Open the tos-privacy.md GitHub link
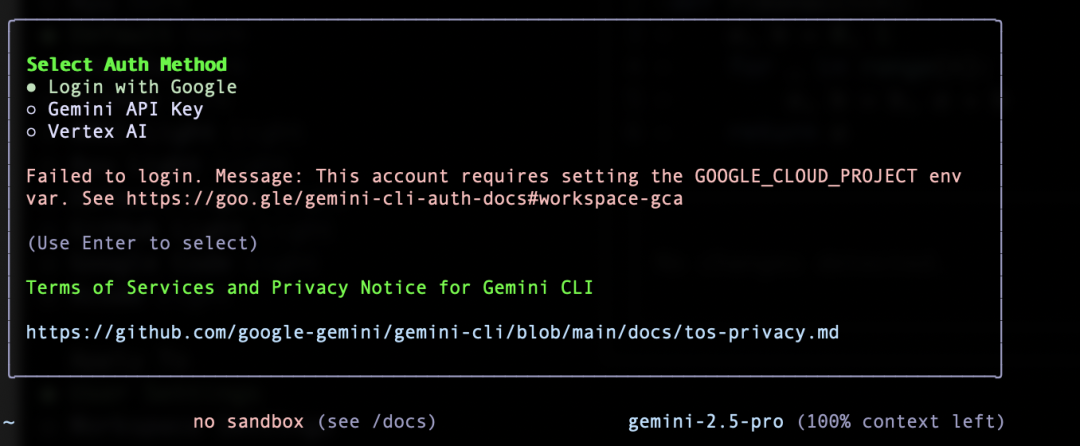 [x=433, y=333]
